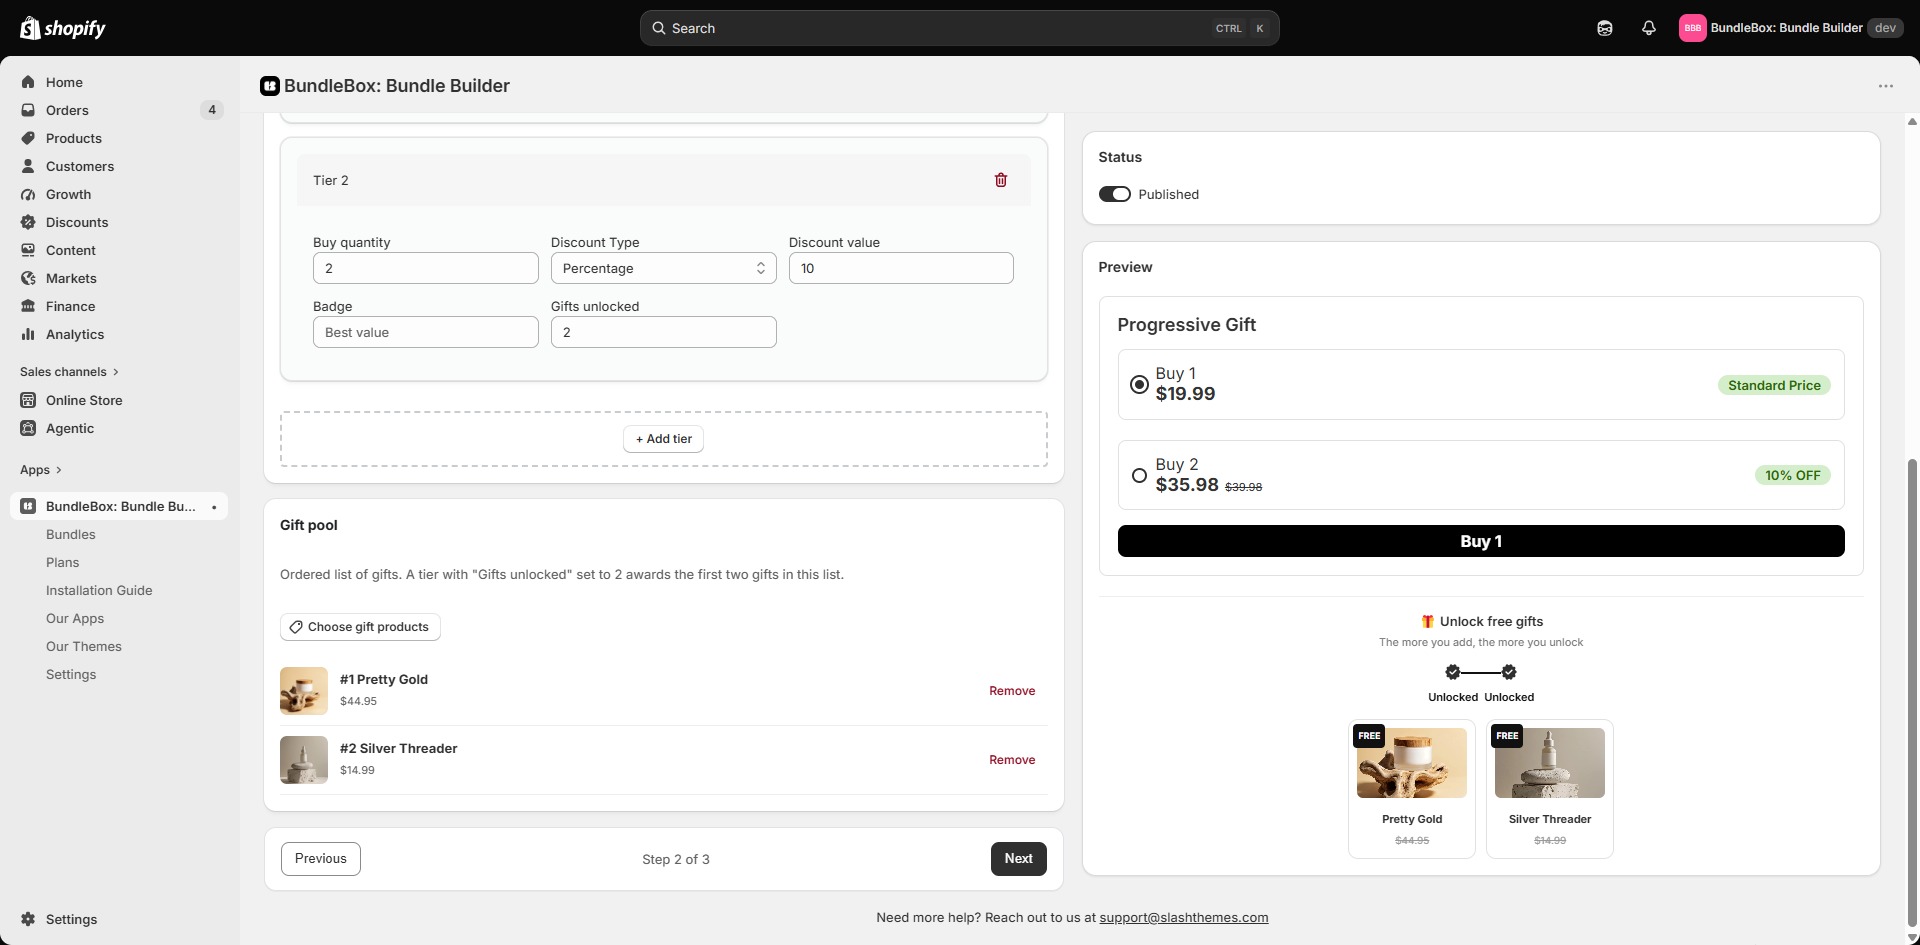
Task: Expand the Sales channels section
Action: [x=69, y=372]
